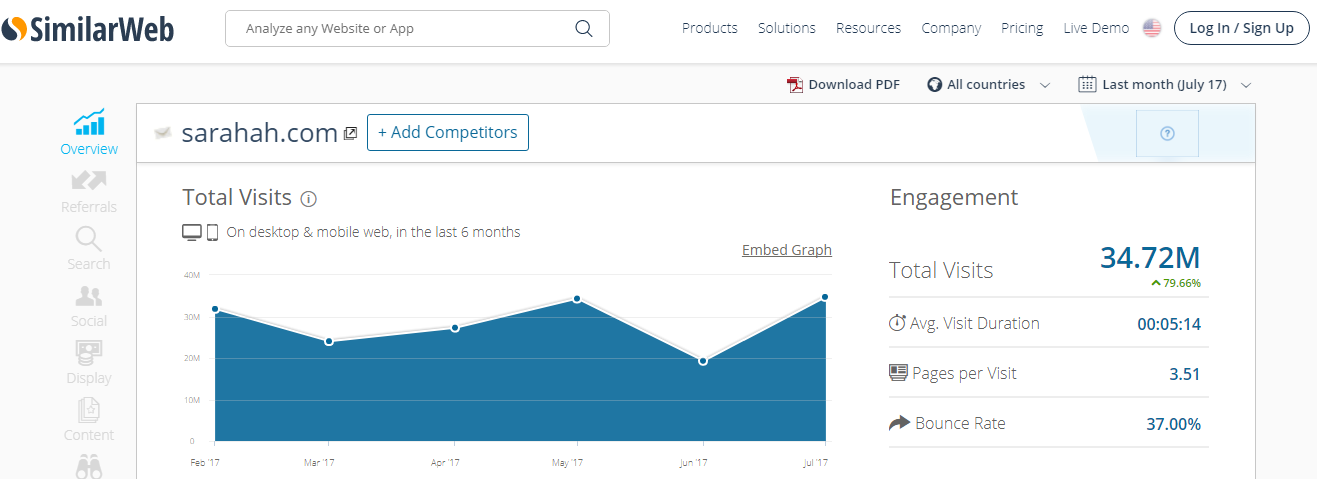Click the Total Visits info icon
The image size is (1317, 479).
pos(309,198)
